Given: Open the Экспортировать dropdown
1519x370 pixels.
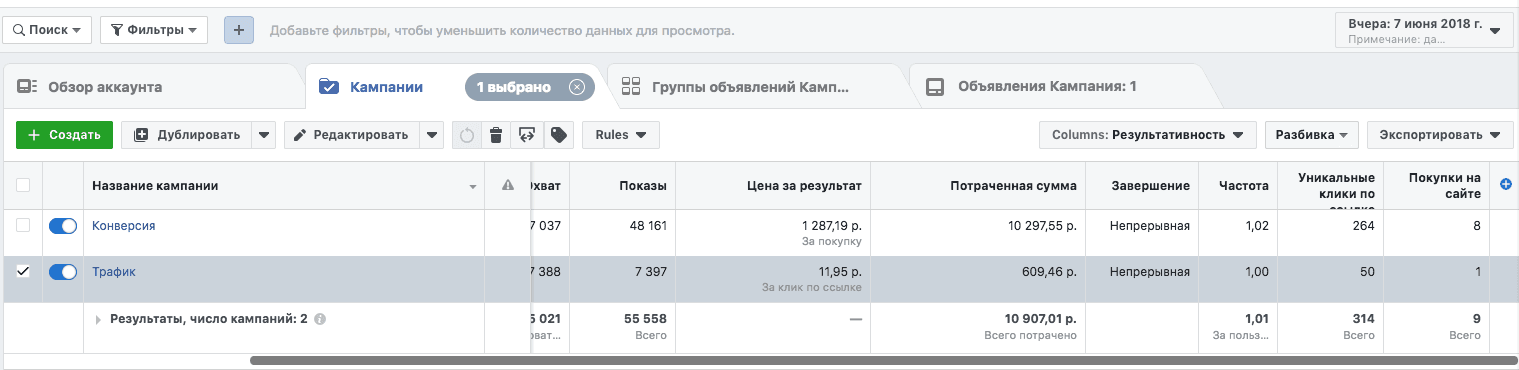Looking at the screenshot, I should coord(1439,135).
